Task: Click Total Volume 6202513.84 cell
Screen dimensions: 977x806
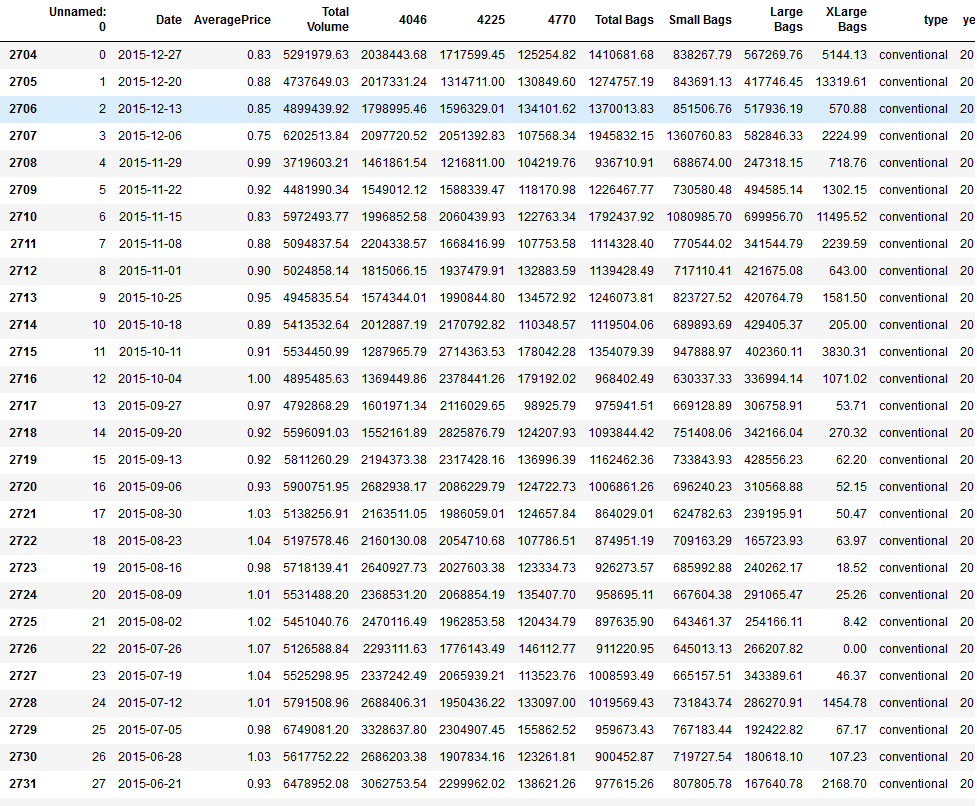Action: coord(316,136)
